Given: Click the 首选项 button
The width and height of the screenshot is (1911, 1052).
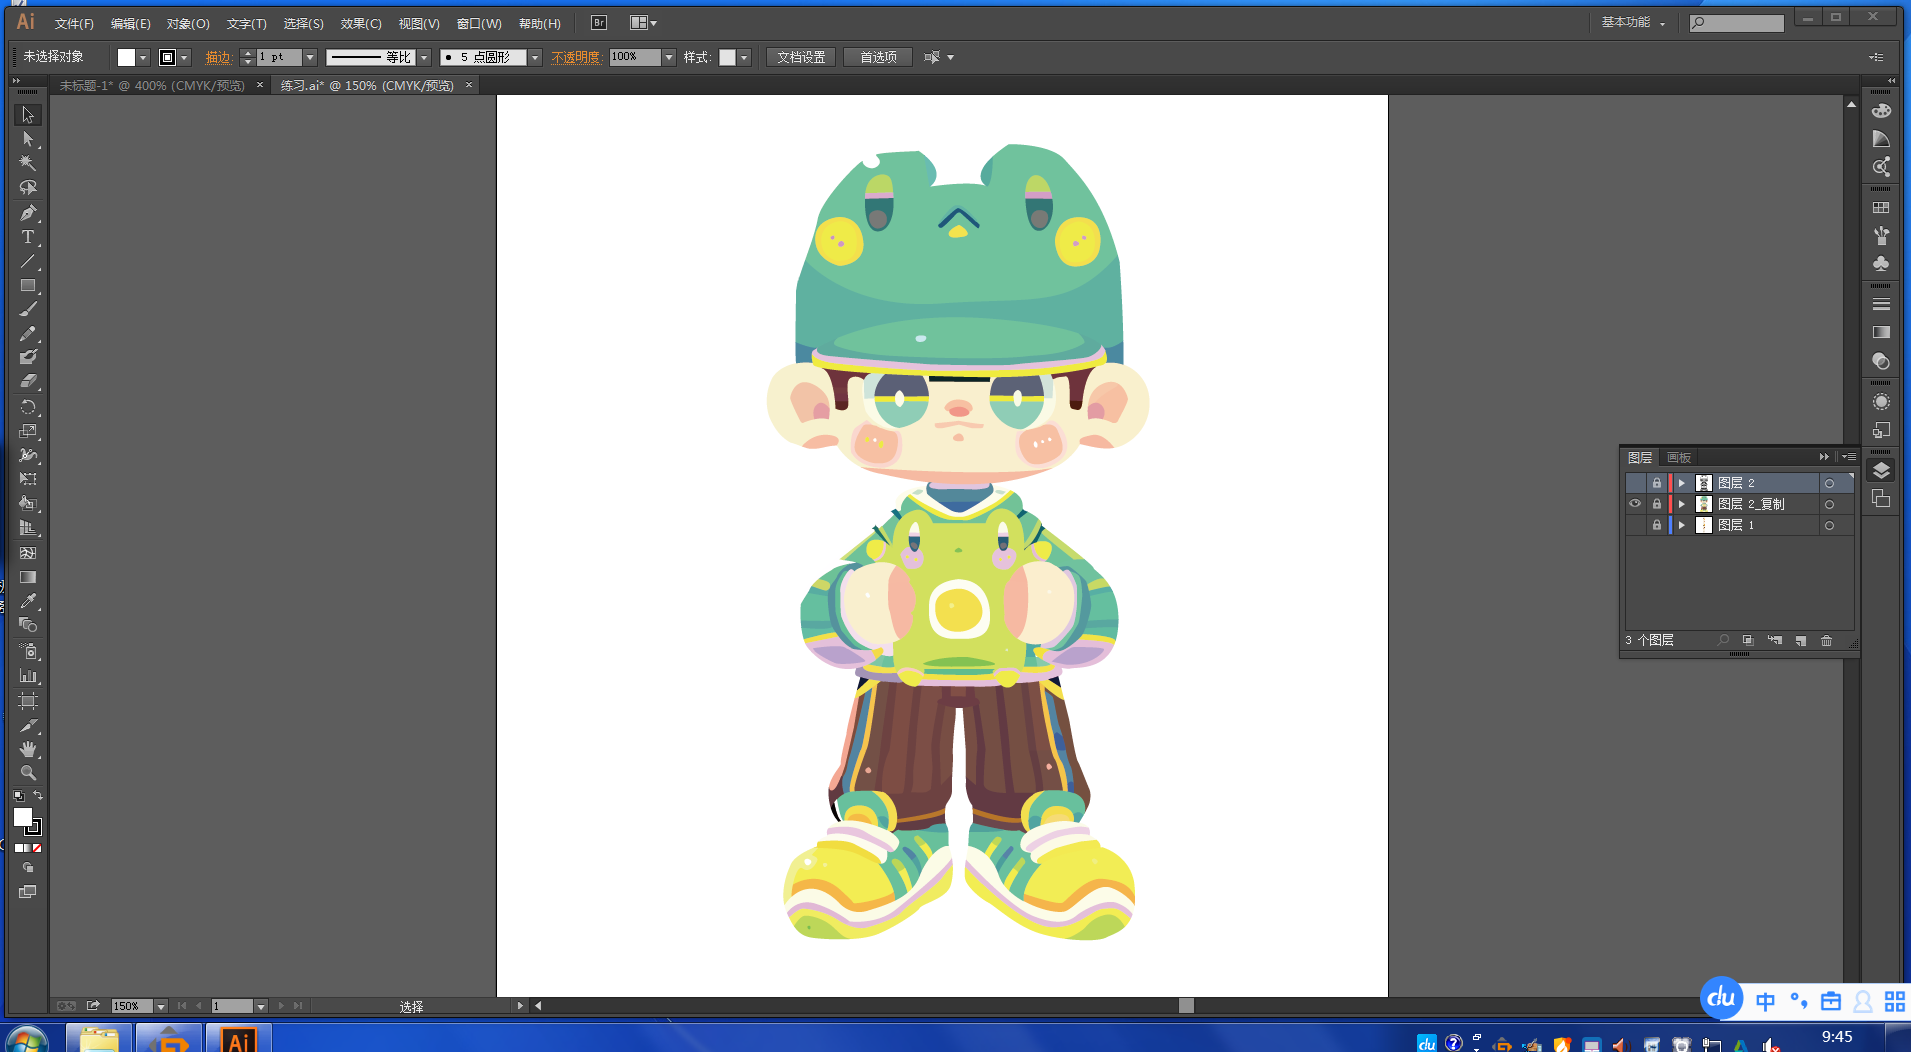Looking at the screenshot, I should point(878,58).
